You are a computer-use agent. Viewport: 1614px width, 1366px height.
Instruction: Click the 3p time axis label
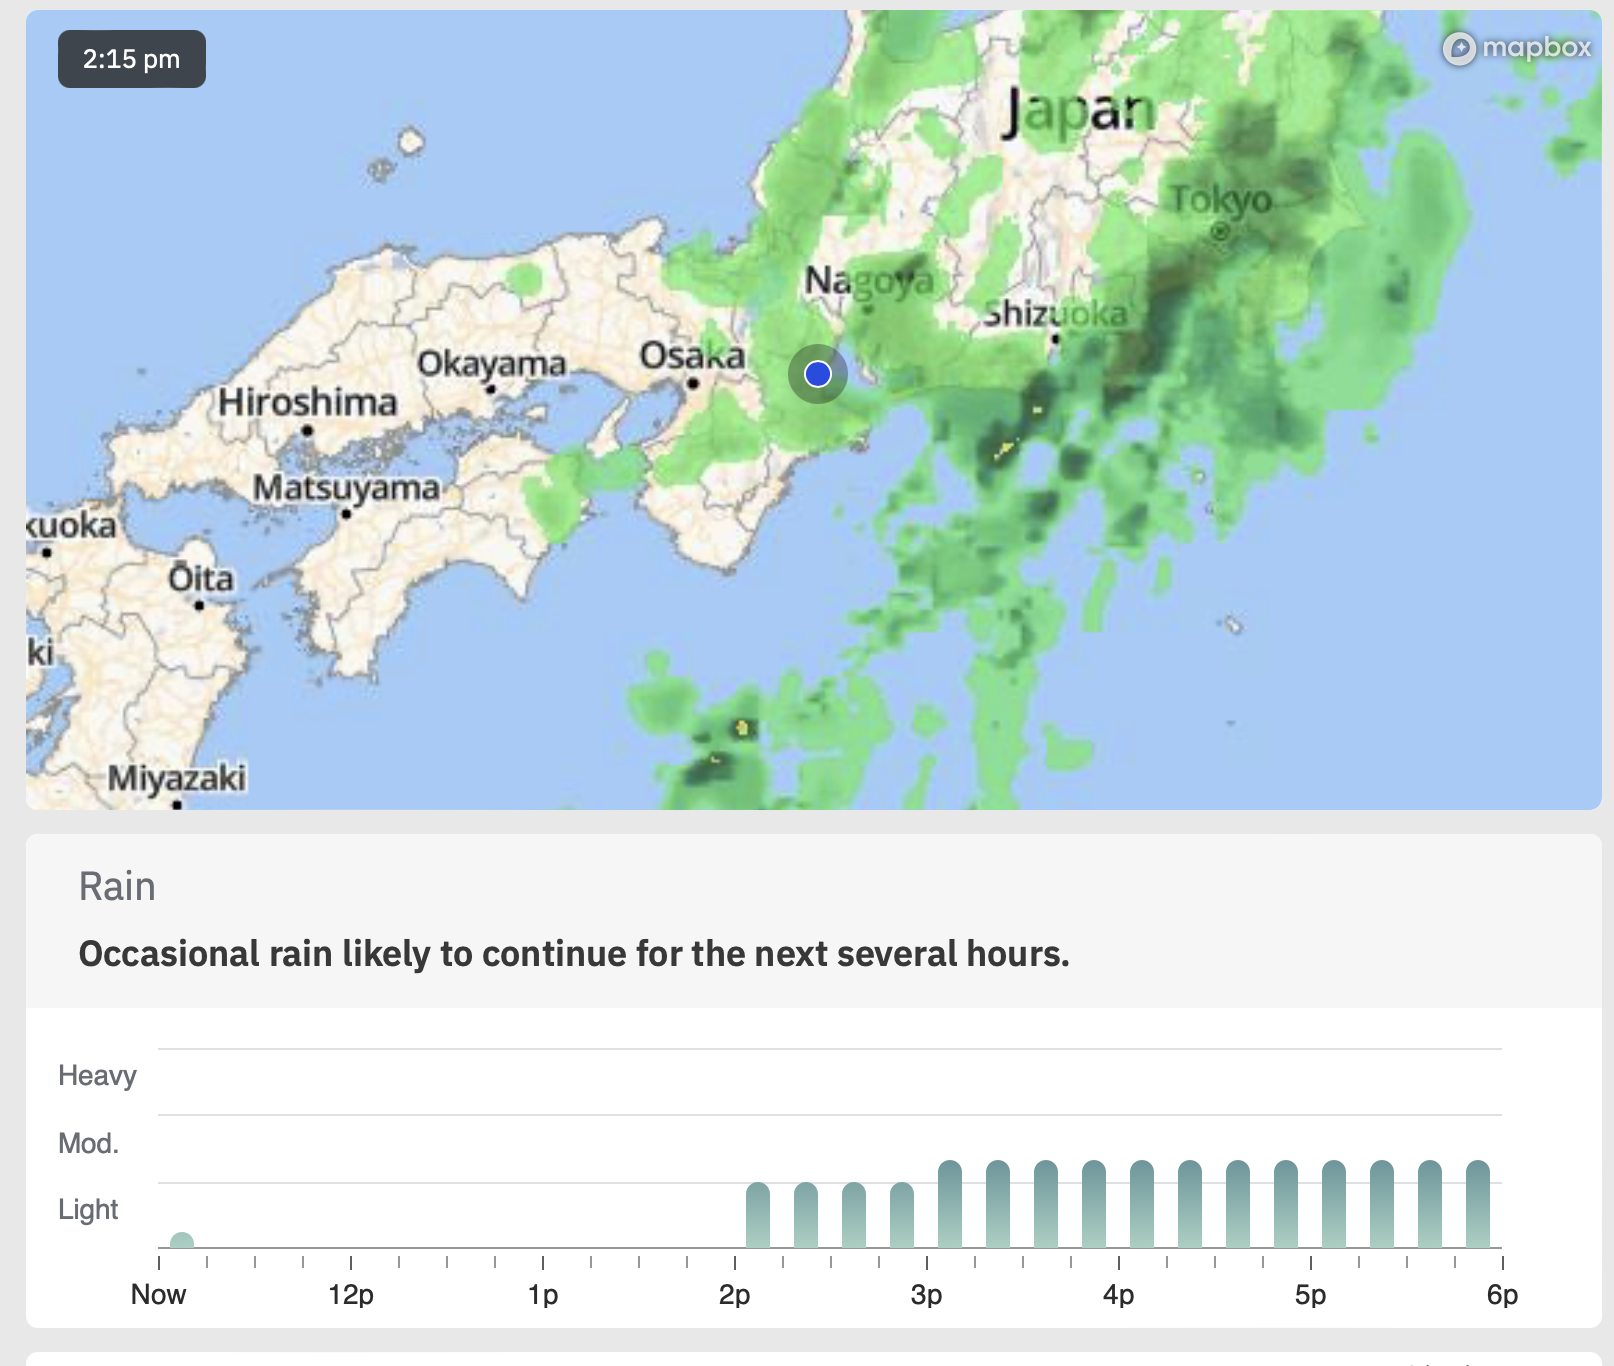[x=926, y=1295]
